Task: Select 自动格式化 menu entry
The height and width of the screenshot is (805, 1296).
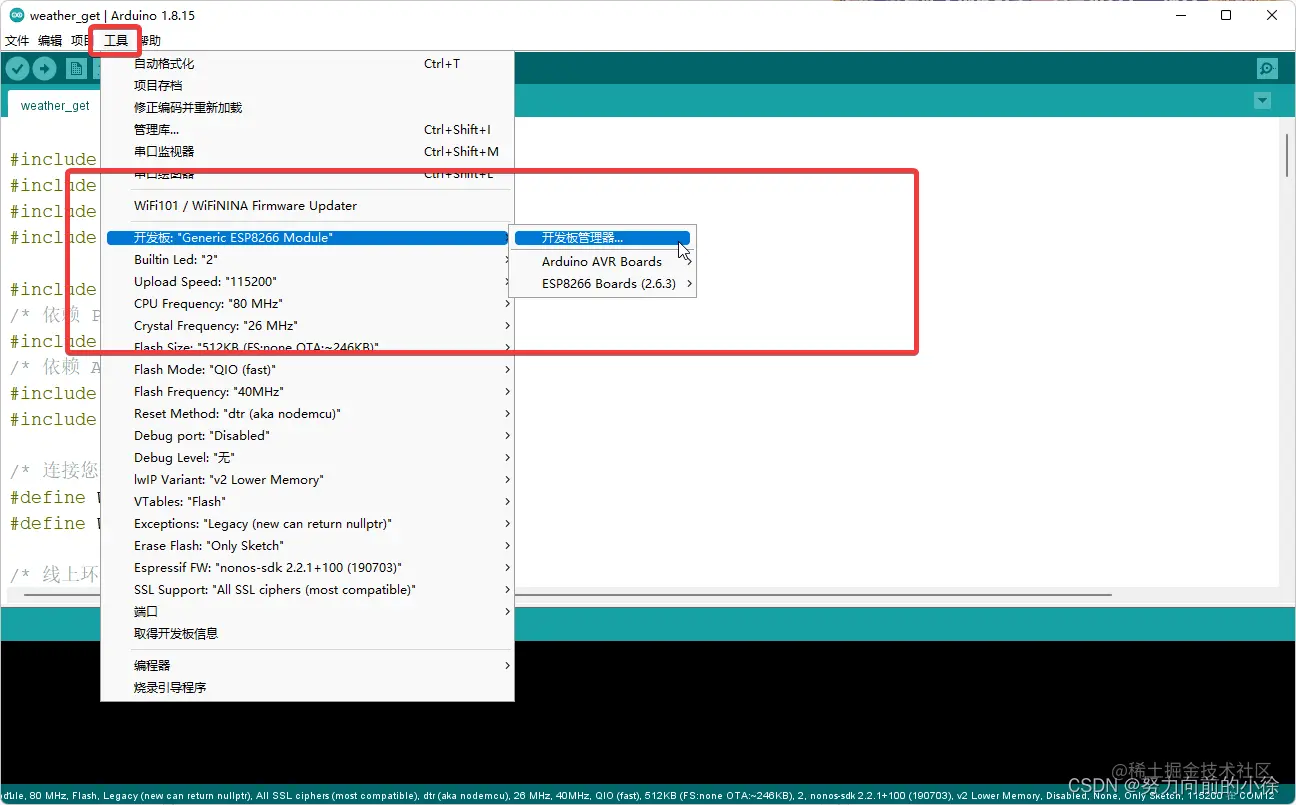Action: [307, 63]
